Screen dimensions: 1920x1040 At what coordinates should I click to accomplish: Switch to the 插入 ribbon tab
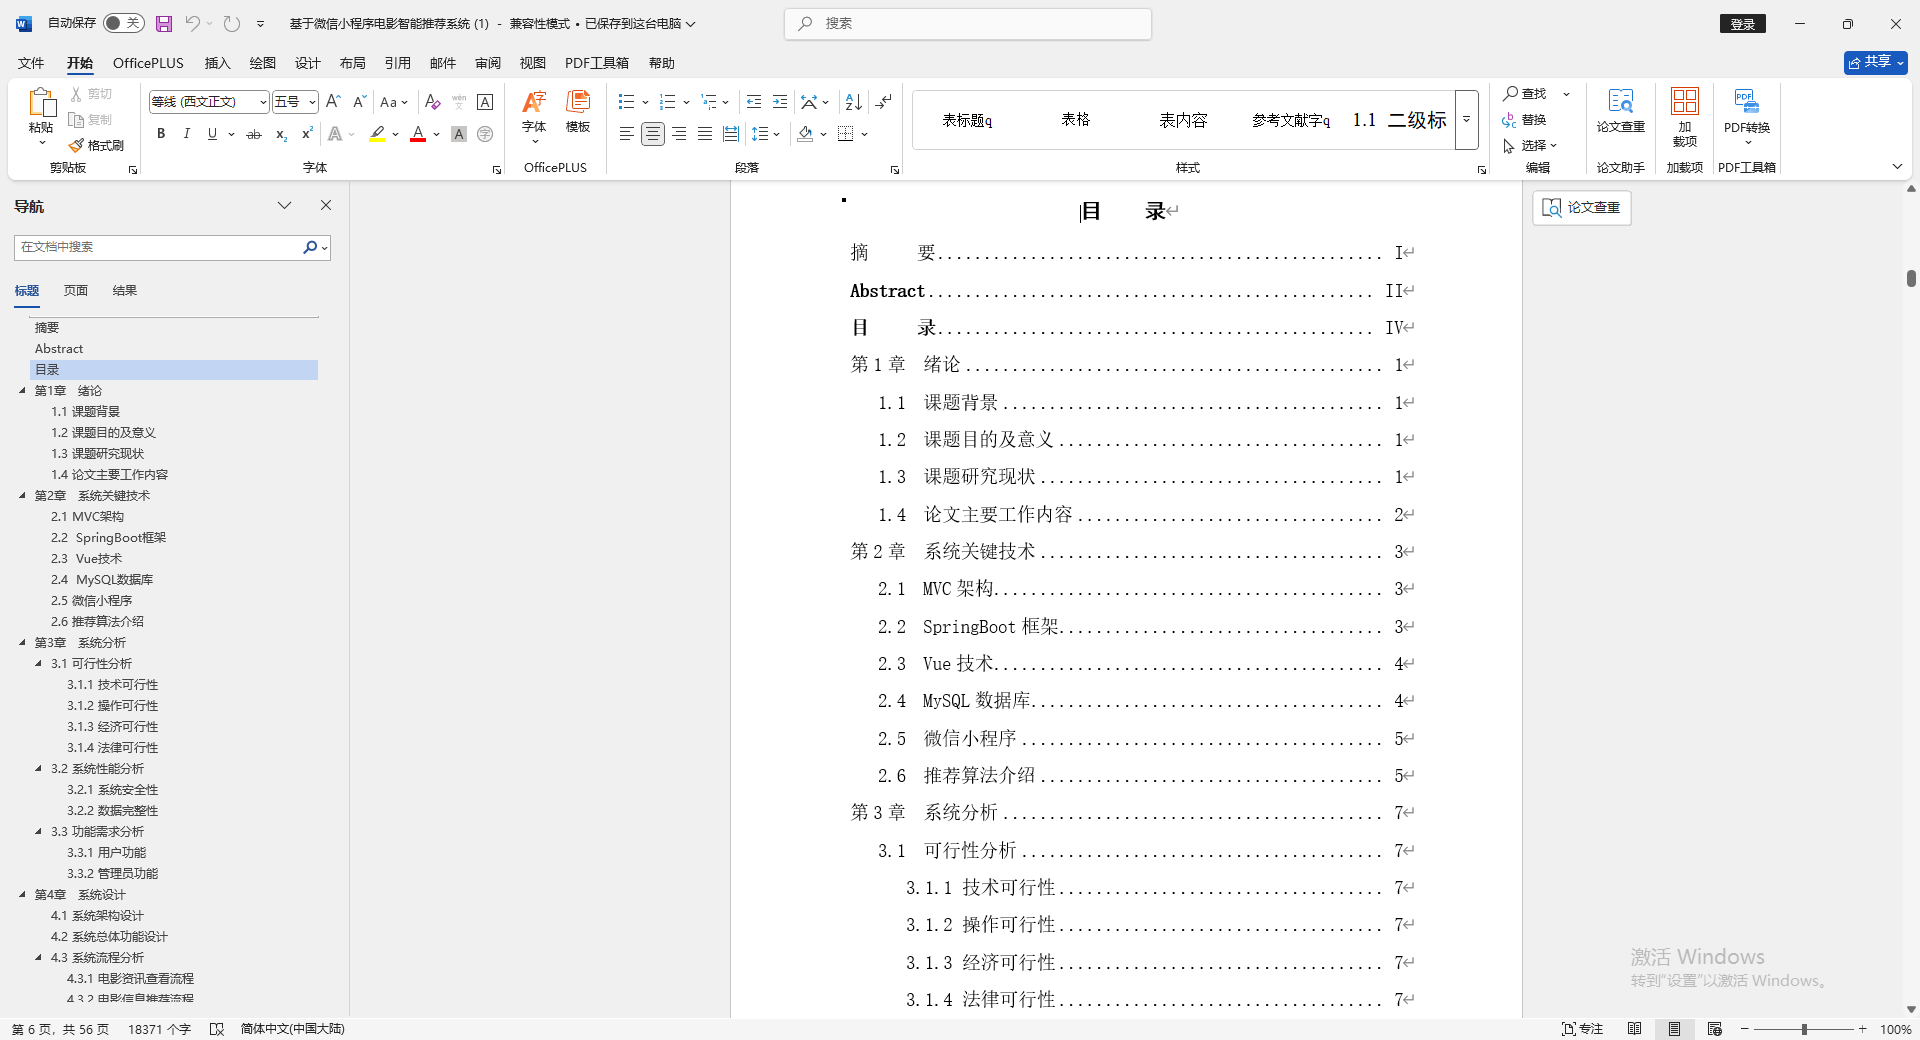[x=216, y=62]
